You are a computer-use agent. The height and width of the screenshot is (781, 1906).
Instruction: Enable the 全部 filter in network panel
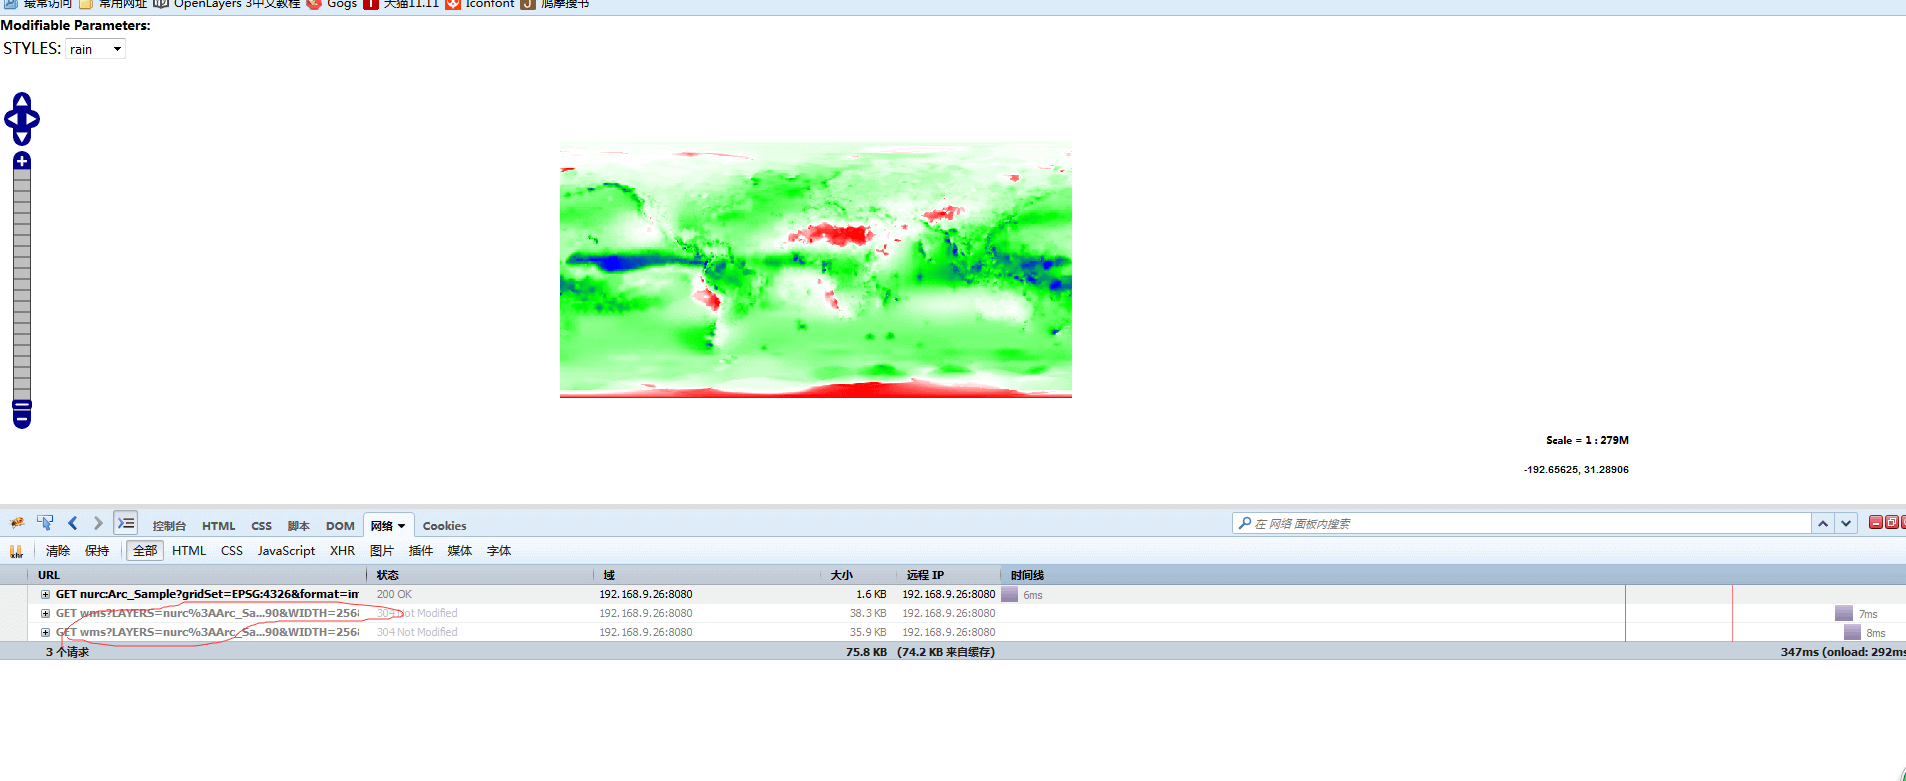(145, 551)
